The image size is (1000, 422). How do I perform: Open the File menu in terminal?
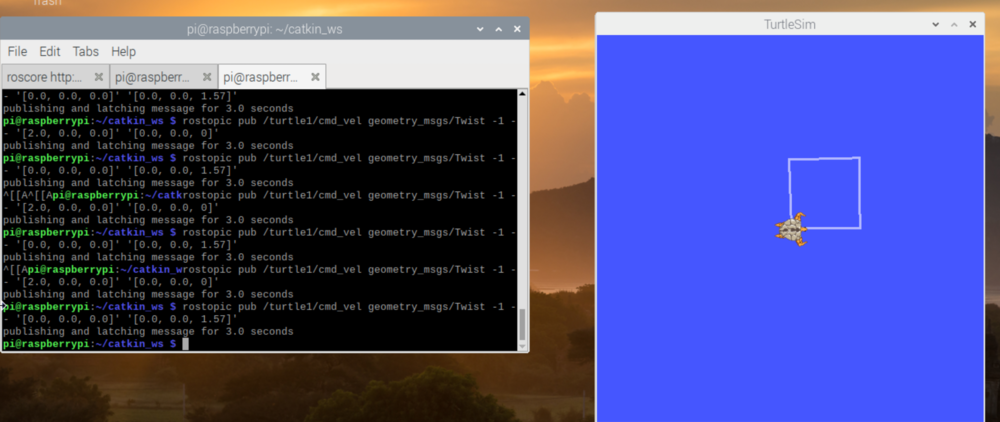click(x=17, y=51)
